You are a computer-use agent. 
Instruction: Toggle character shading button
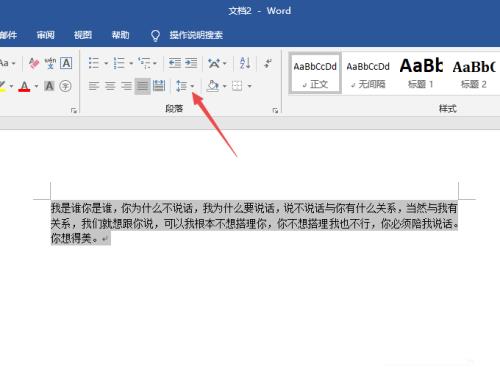click(x=49, y=86)
